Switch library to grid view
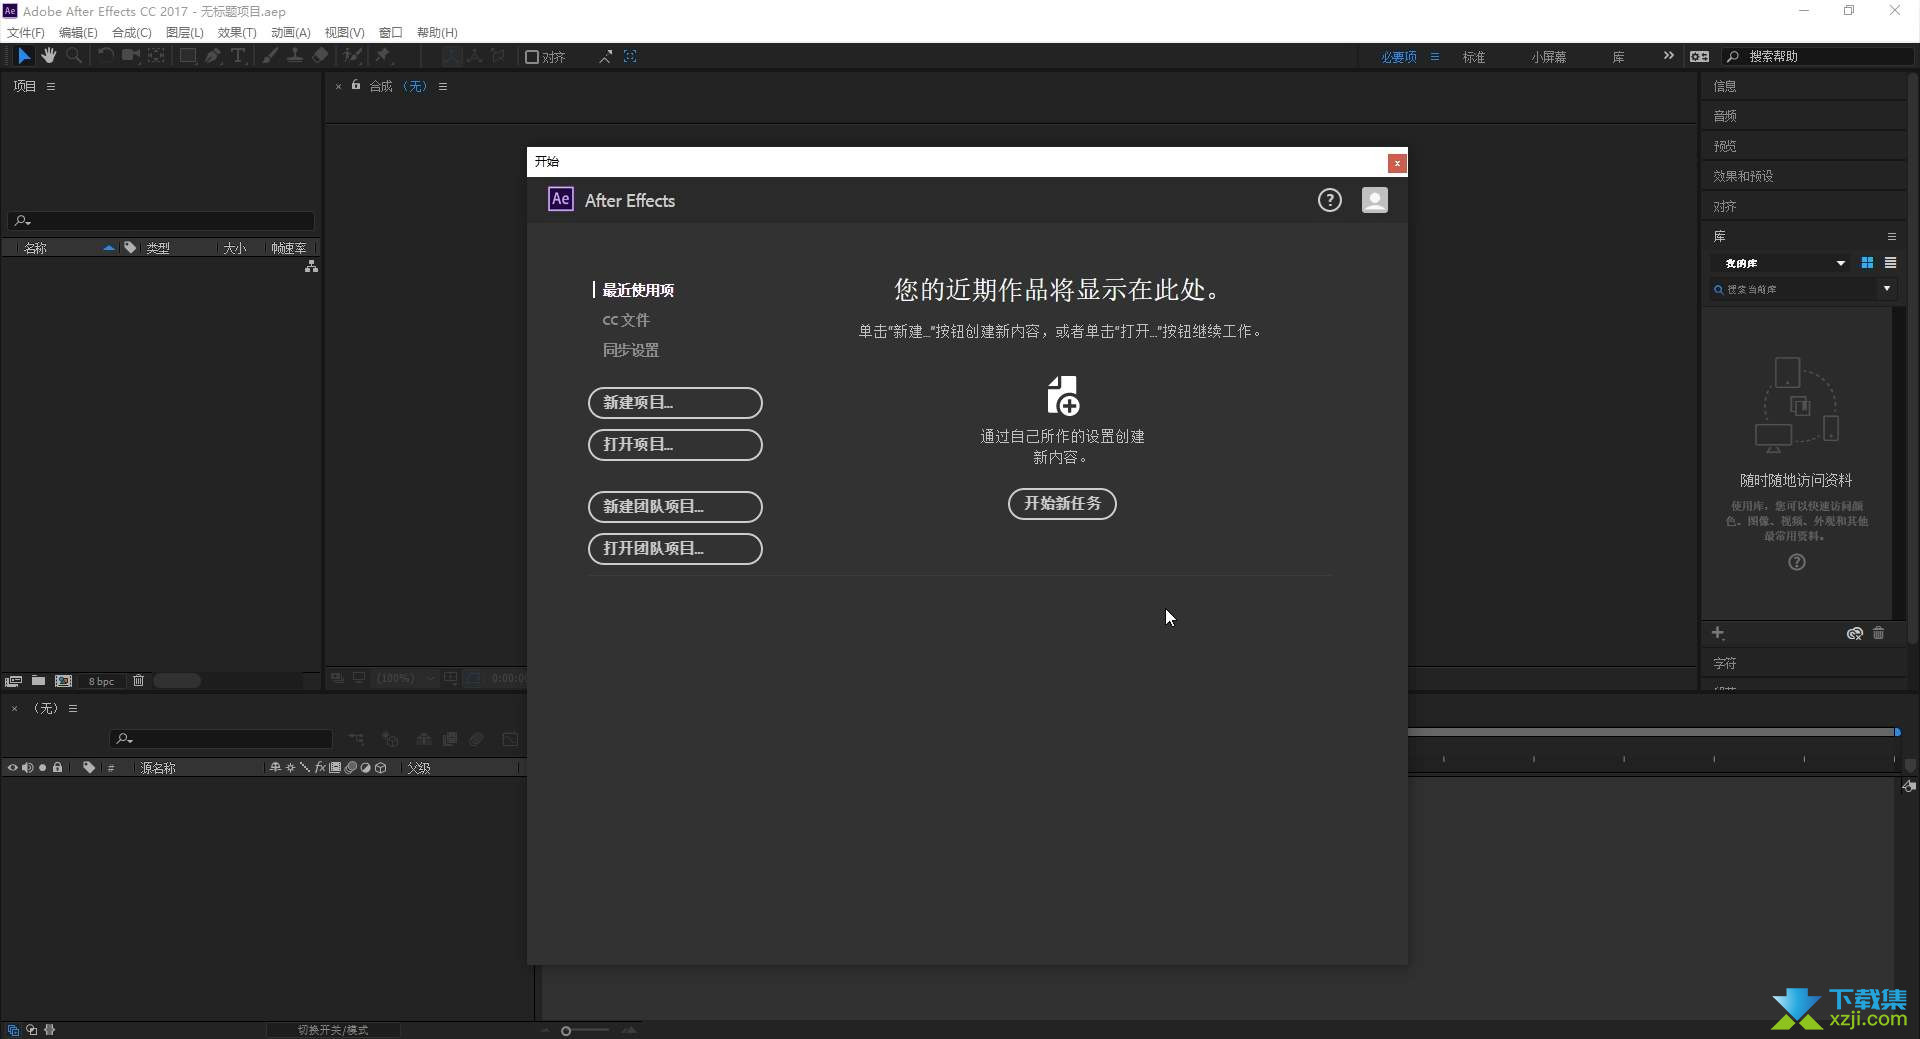The height and width of the screenshot is (1039, 1920). click(1867, 263)
